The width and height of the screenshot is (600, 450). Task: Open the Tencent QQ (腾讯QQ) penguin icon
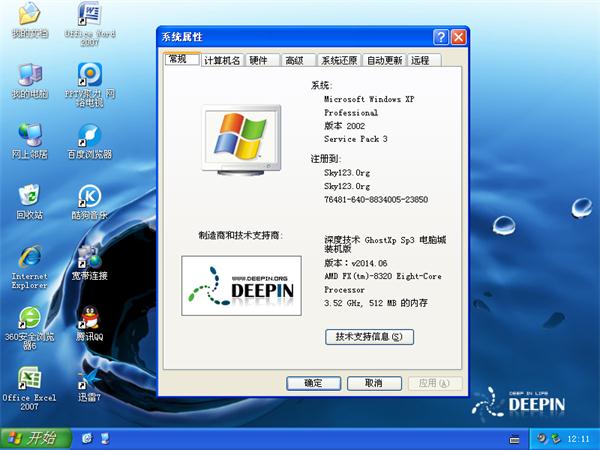click(x=89, y=318)
